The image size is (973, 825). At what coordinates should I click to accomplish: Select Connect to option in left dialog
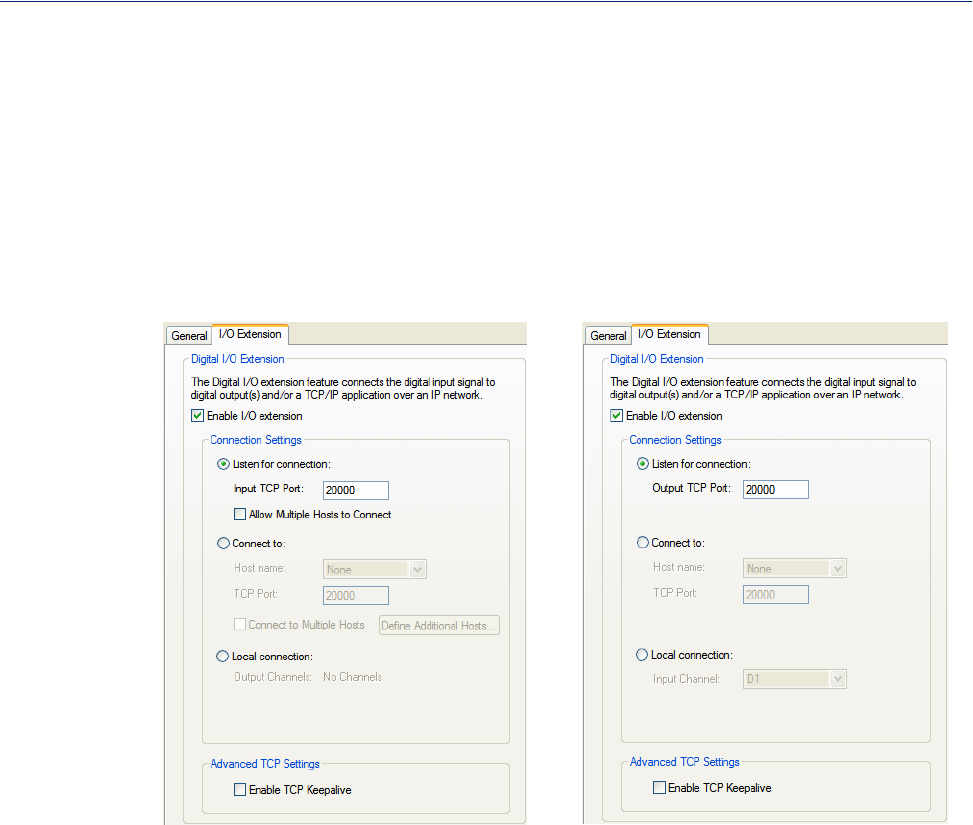(x=223, y=543)
